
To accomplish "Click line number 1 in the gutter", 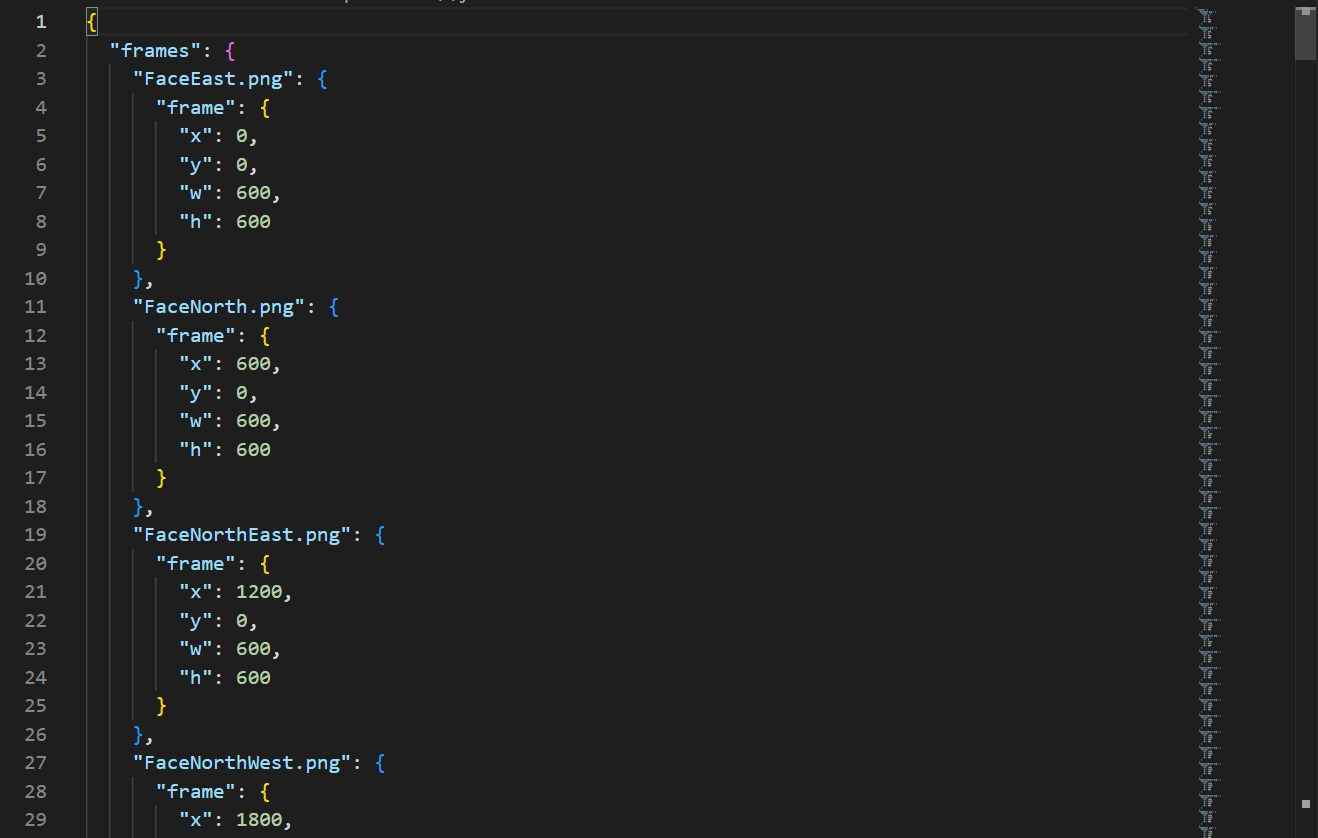I will click(x=41, y=22).
